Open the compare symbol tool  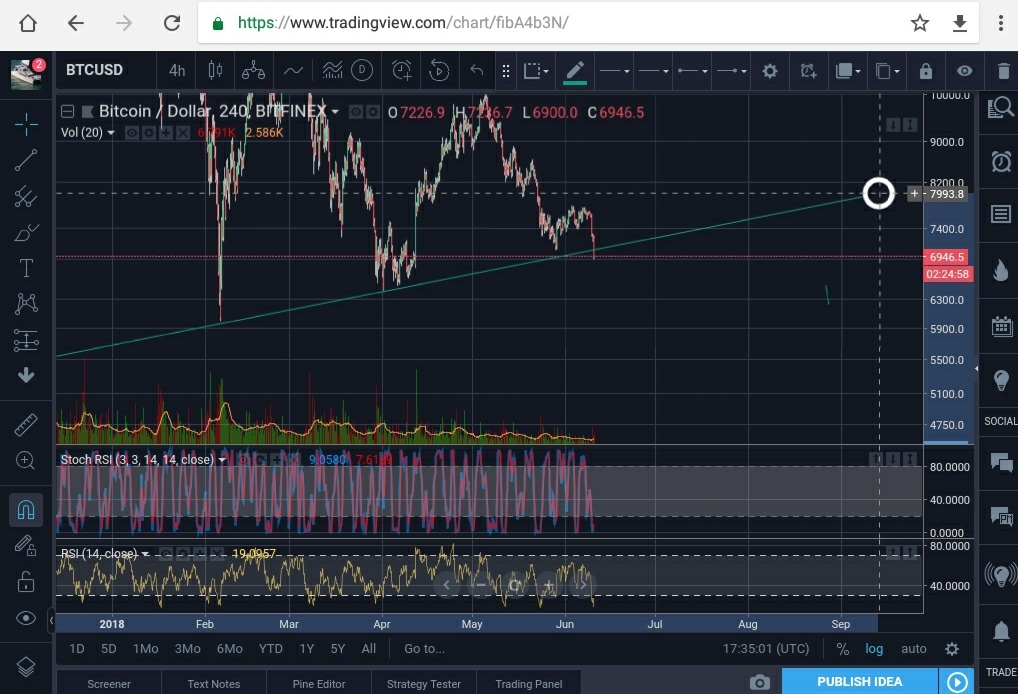(x=253, y=70)
